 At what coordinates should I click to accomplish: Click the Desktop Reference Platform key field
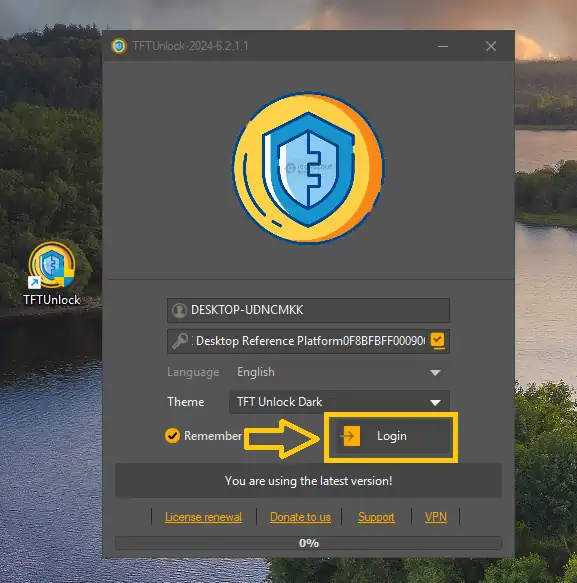[x=308, y=341]
